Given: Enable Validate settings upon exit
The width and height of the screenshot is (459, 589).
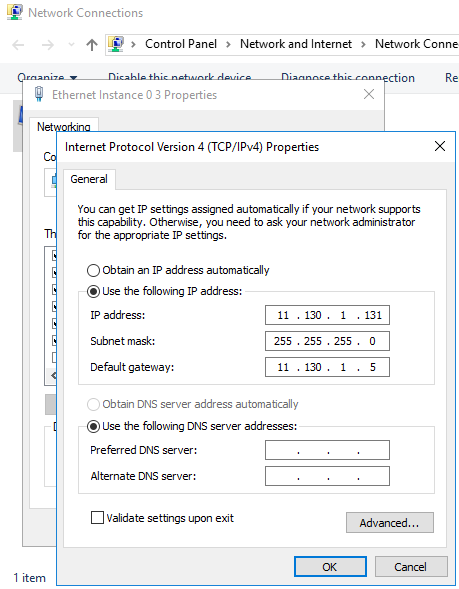Looking at the screenshot, I should pos(97,517).
